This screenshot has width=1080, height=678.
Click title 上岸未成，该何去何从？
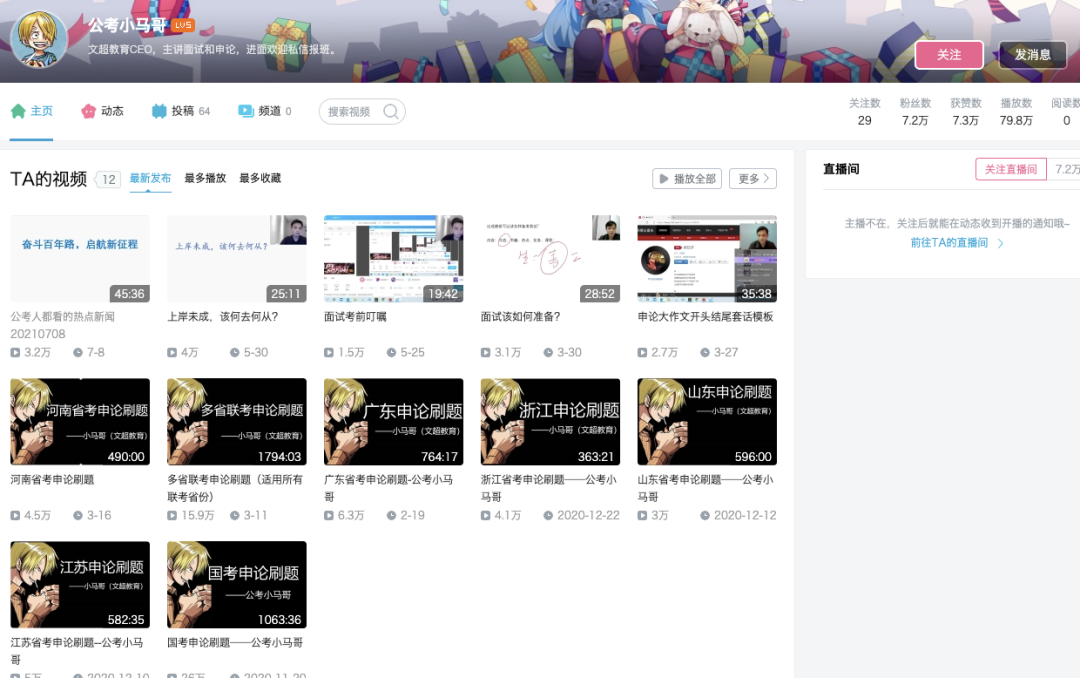click(x=222, y=317)
